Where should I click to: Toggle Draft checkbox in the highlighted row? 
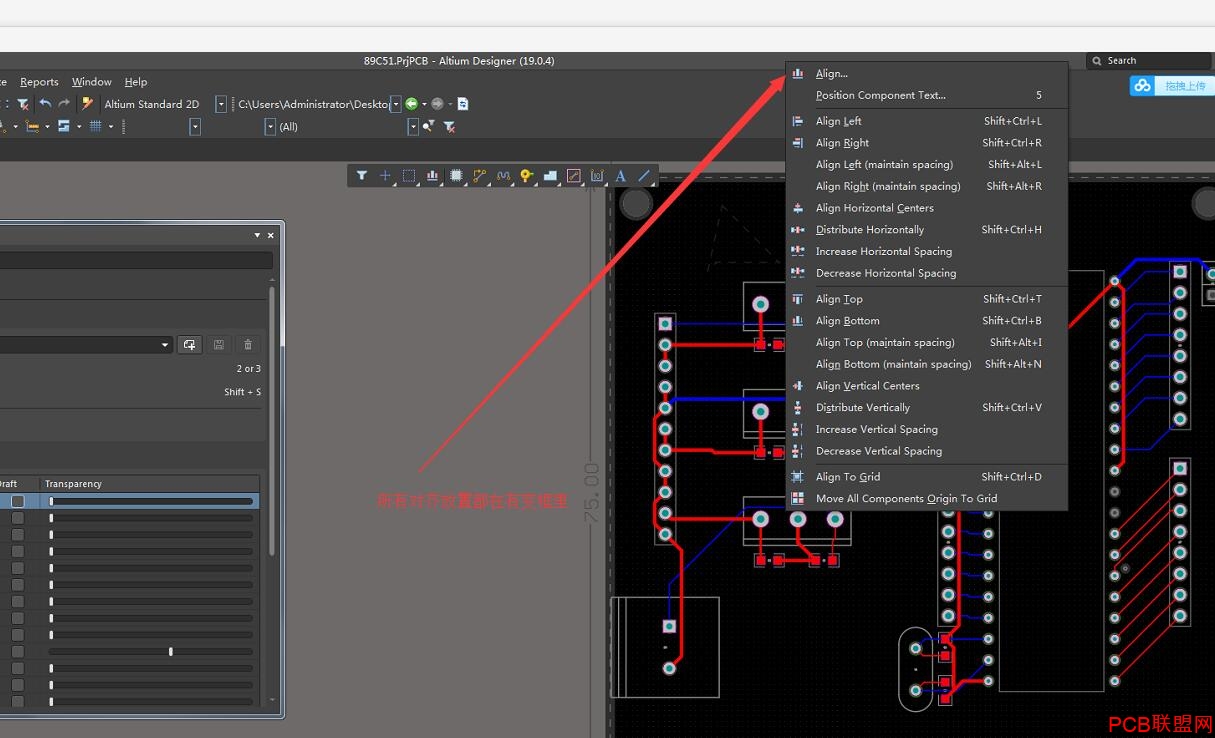tap(17, 501)
